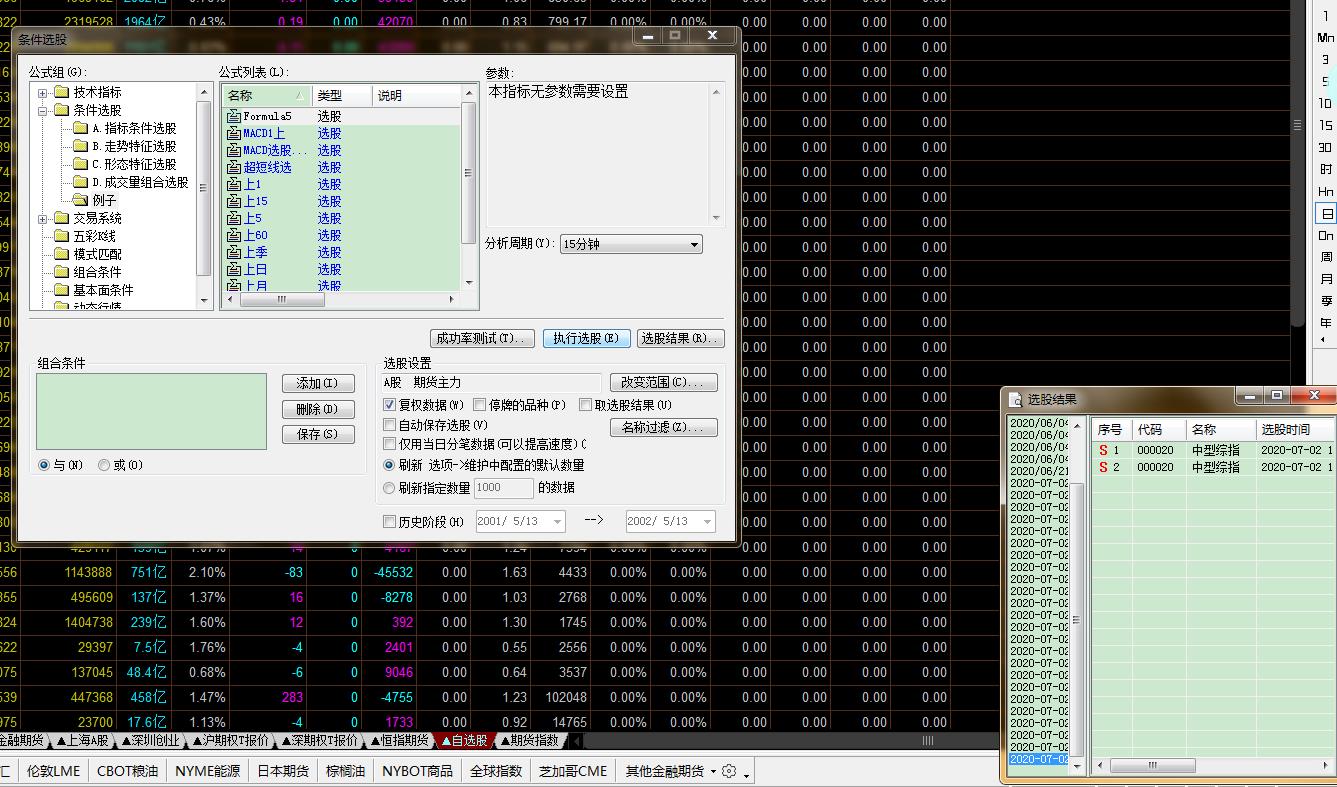Click the Formula5 formula icon
The image size is (1337, 787).
234,116
